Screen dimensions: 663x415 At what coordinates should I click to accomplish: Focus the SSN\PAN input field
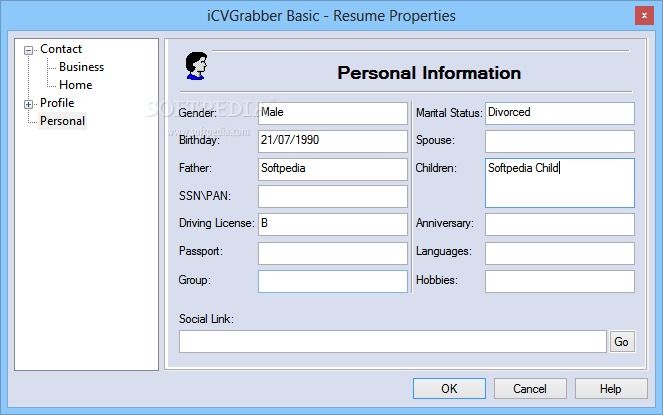tap(333, 197)
